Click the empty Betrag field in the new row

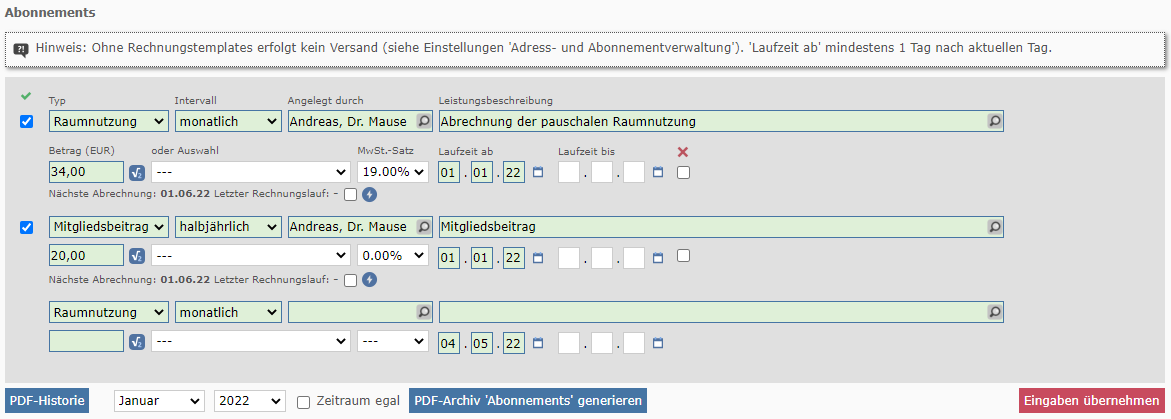(86, 342)
